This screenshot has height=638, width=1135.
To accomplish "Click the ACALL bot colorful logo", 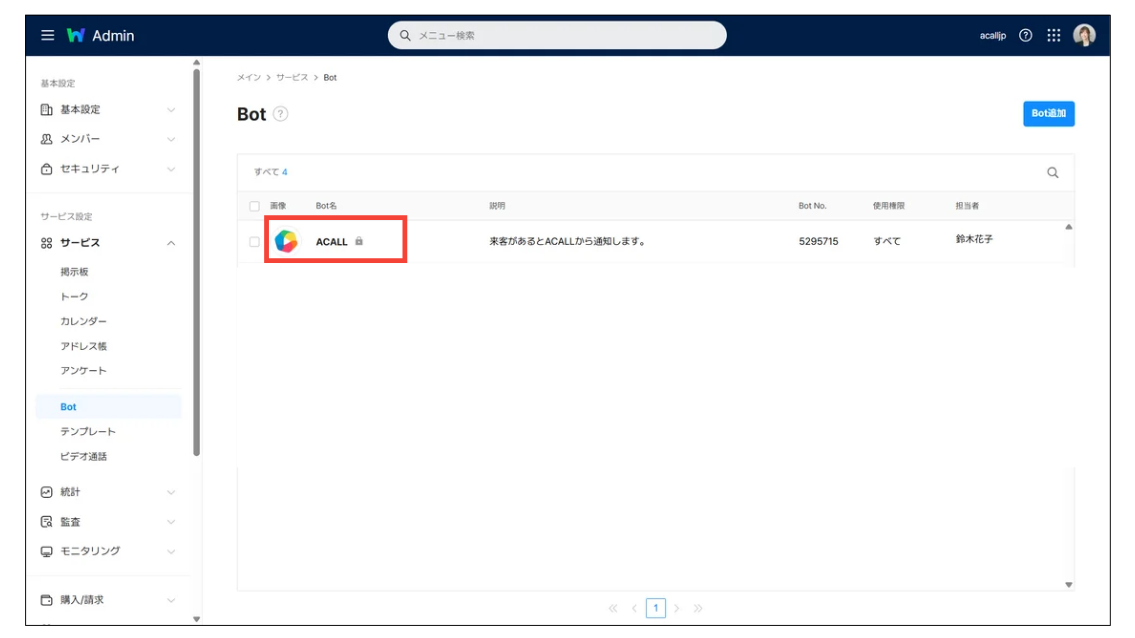I will (x=286, y=241).
